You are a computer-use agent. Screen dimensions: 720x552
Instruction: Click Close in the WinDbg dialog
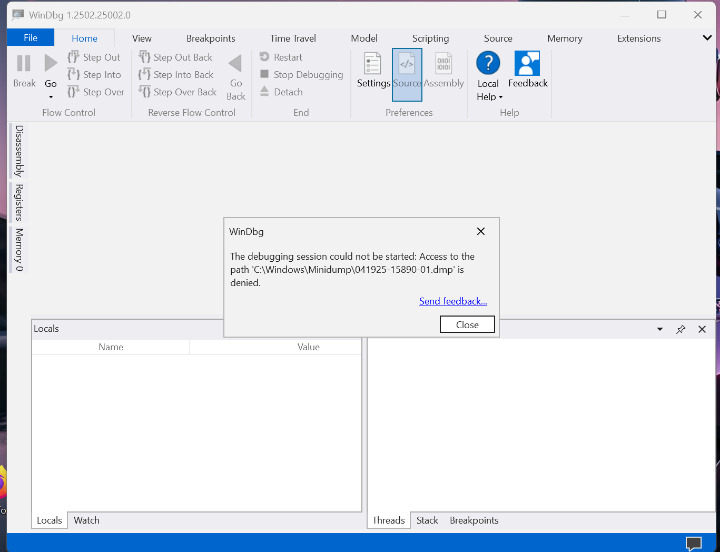coord(467,324)
